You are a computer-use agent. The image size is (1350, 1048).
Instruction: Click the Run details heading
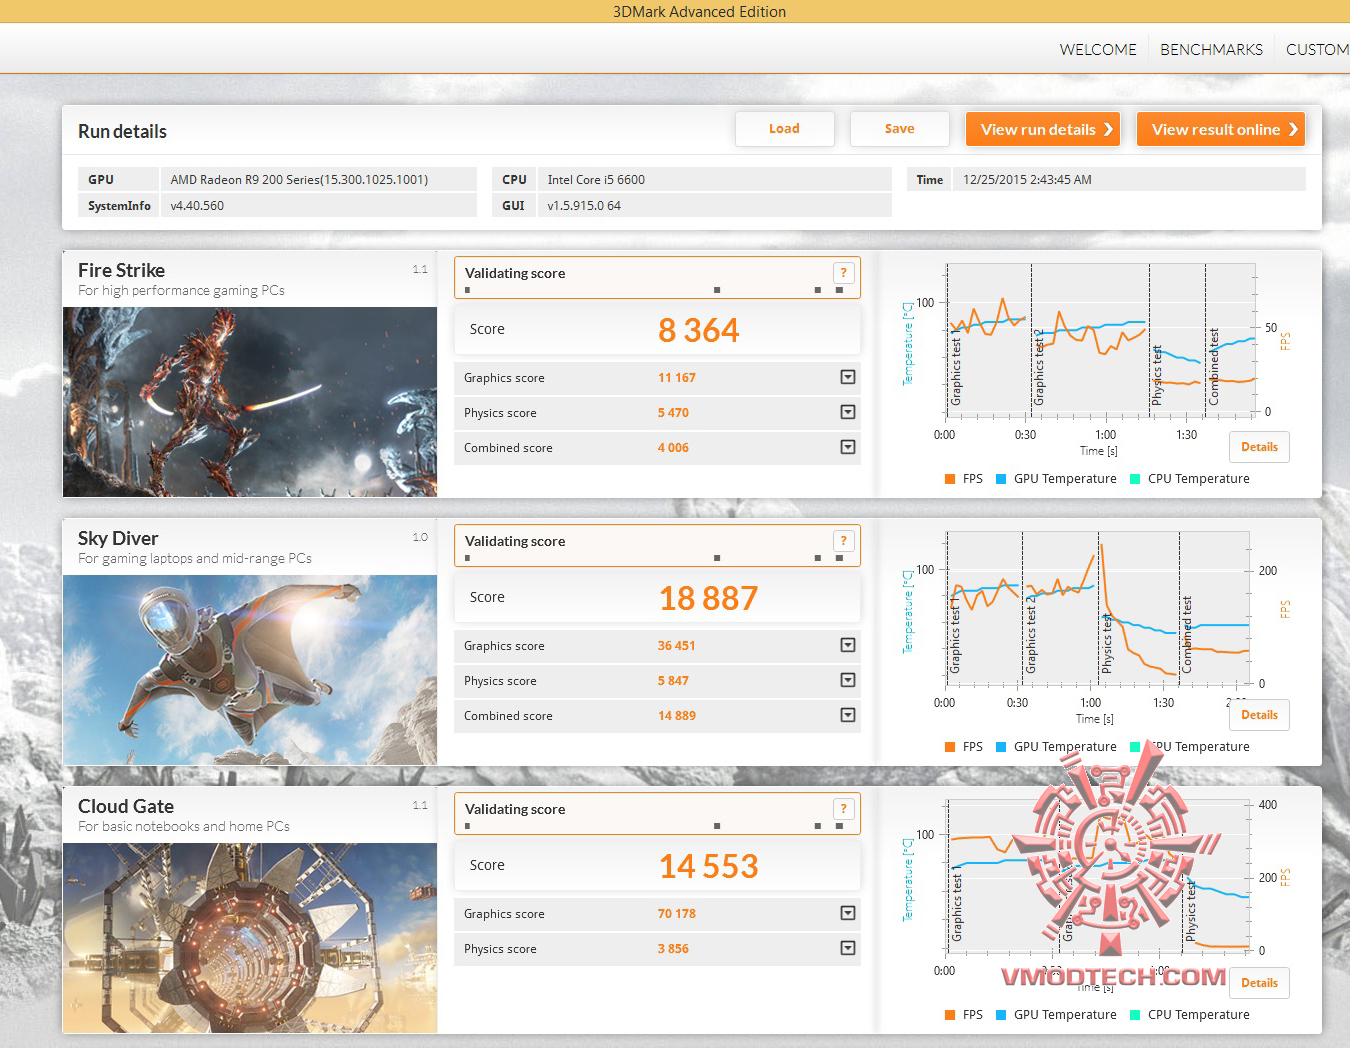pos(122,131)
